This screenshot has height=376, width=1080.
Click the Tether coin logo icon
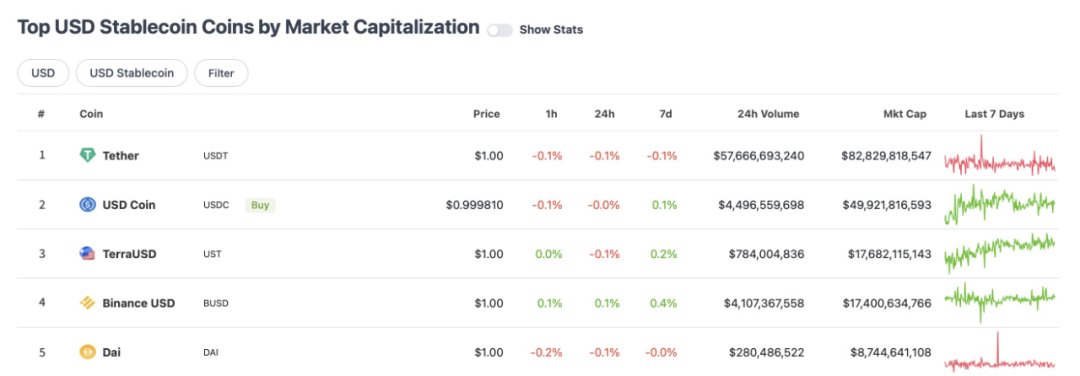pyautogui.click(x=87, y=156)
